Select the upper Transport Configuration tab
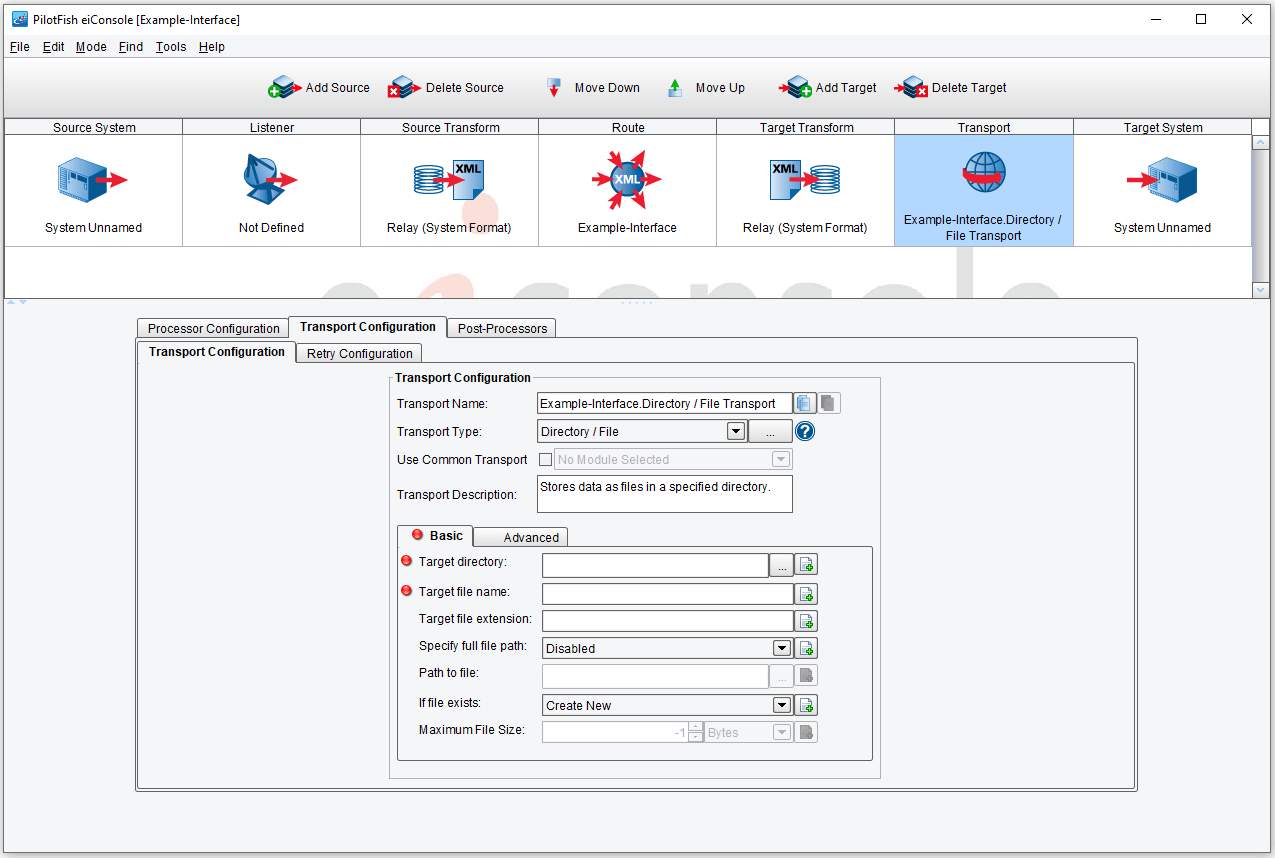Screen dimensions: 1275x858 367,327
